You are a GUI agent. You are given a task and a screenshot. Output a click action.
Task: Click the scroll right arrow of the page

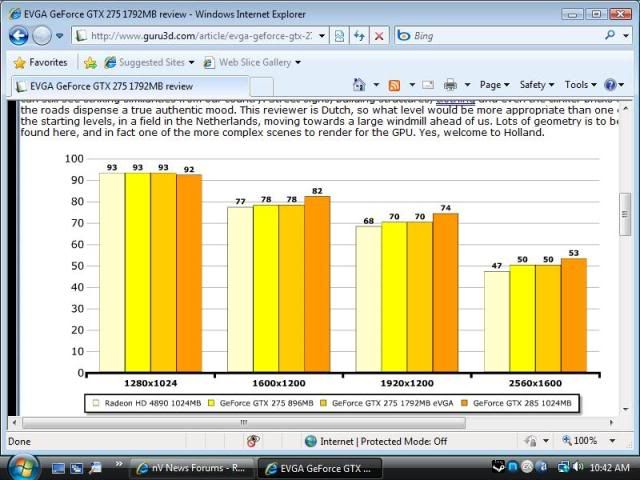point(611,422)
